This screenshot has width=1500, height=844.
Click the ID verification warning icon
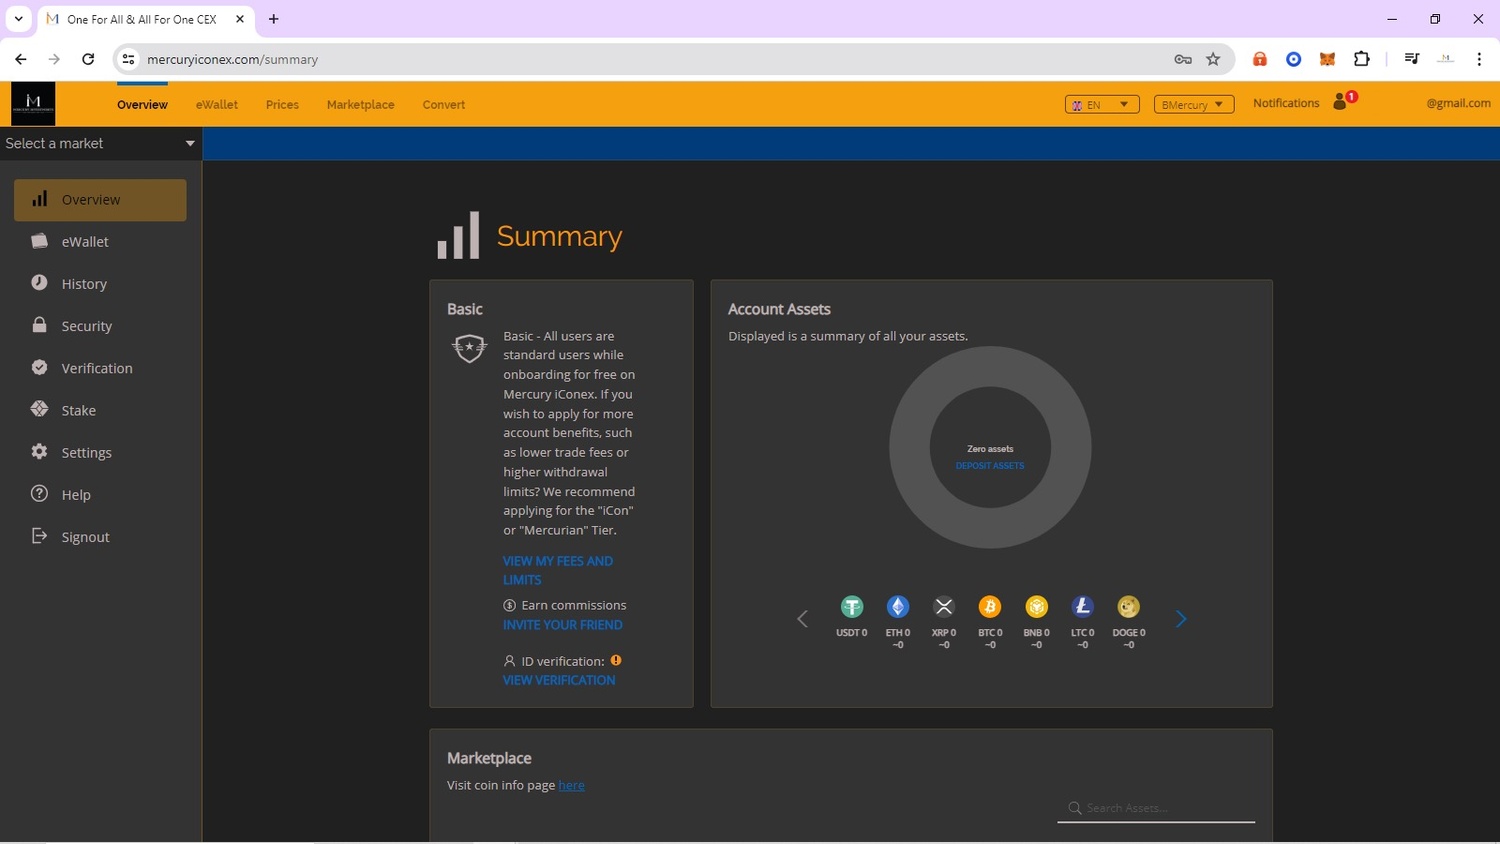pyautogui.click(x=616, y=660)
